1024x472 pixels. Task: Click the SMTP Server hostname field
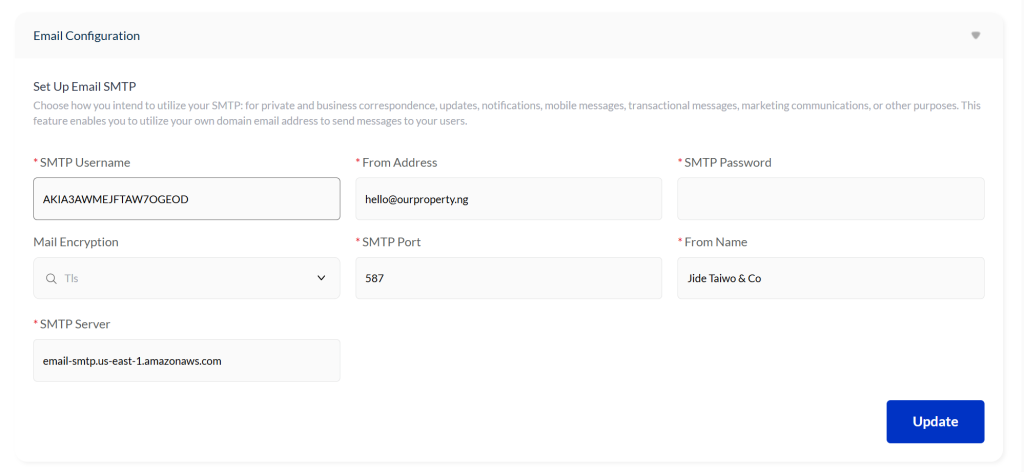click(x=186, y=360)
